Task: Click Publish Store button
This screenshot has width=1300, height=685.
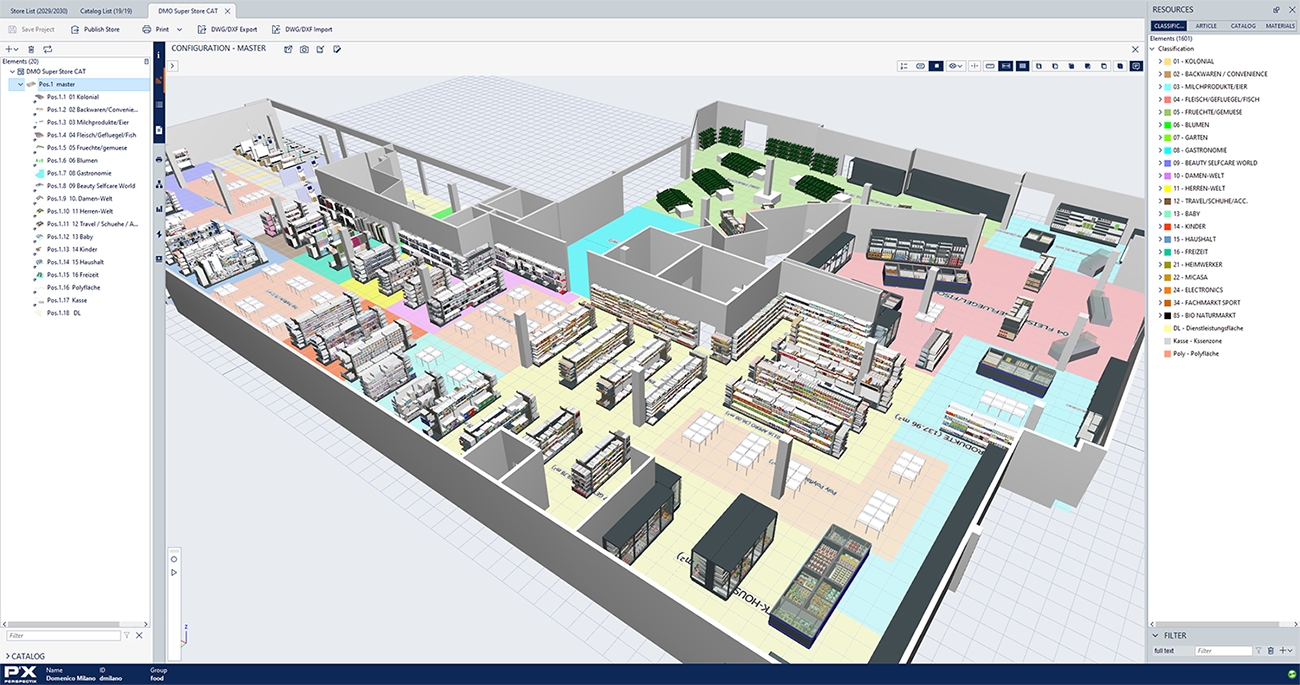Action: point(94,30)
